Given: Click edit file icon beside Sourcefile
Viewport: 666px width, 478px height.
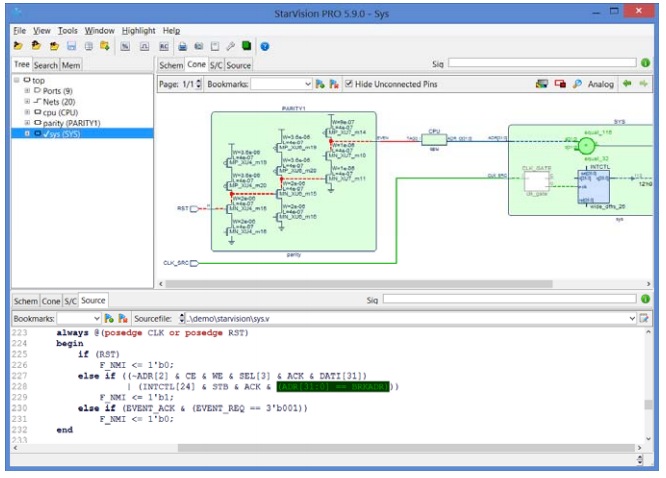Looking at the screenshot, I should (644, 318).
